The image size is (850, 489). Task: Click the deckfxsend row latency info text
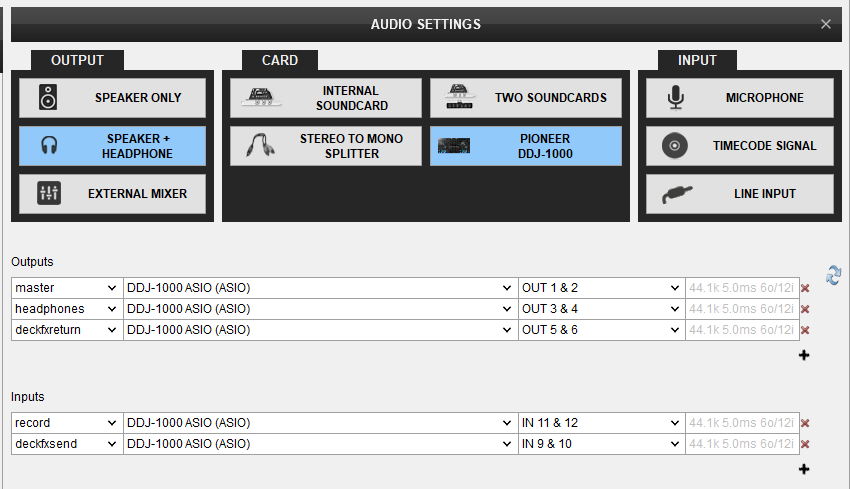742,444
